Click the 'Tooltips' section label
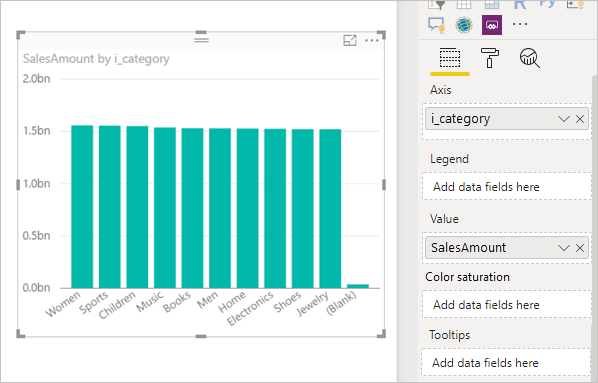Screen dimensions: 598x383 (x=449, y=335)
